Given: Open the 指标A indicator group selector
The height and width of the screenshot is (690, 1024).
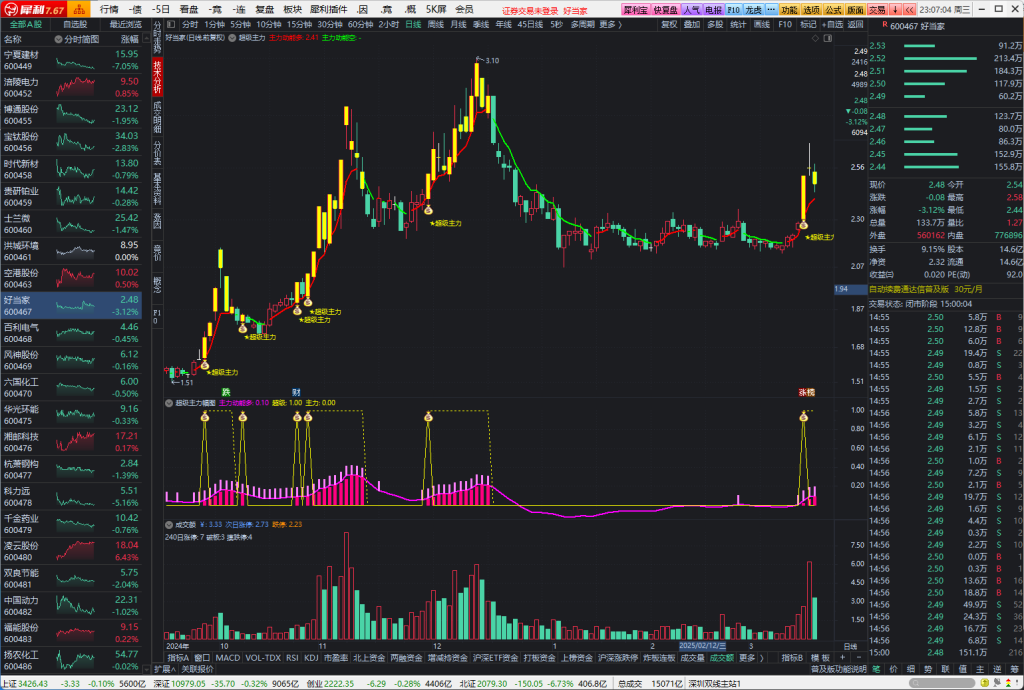Looking at the screenshot, I should pyautogui.click(x=178, y=658).
